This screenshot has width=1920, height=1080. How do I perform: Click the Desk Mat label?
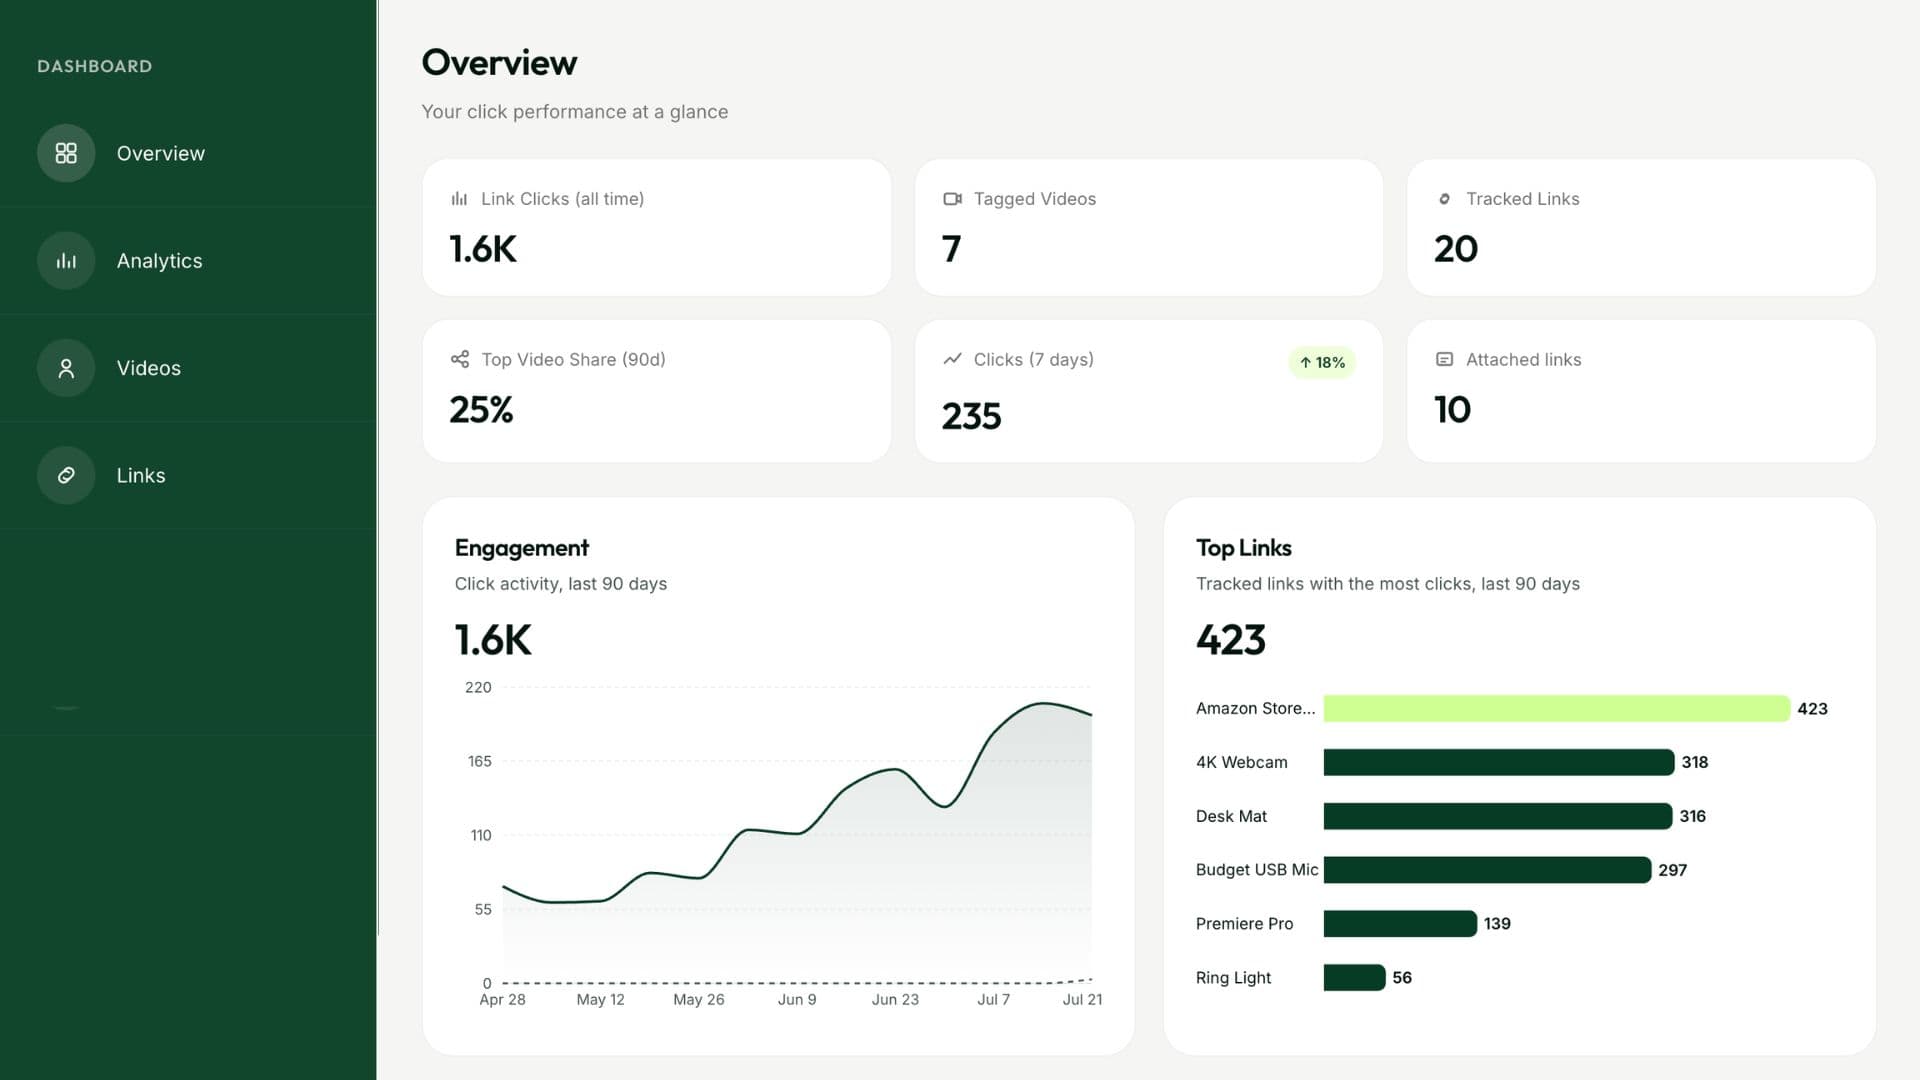[x=1231, y=816]
